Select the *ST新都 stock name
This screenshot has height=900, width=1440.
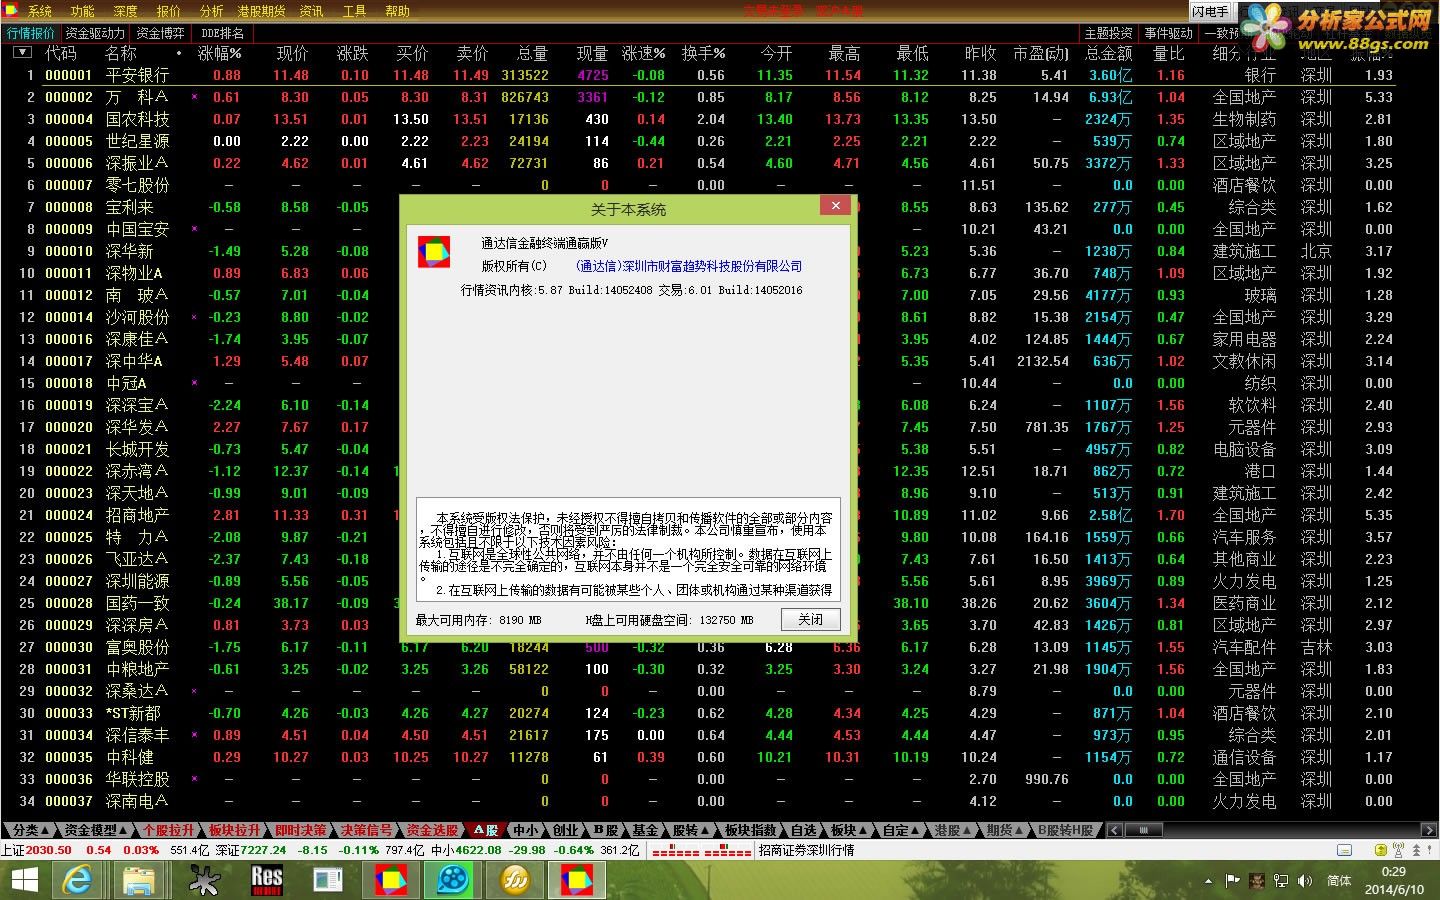133,713
